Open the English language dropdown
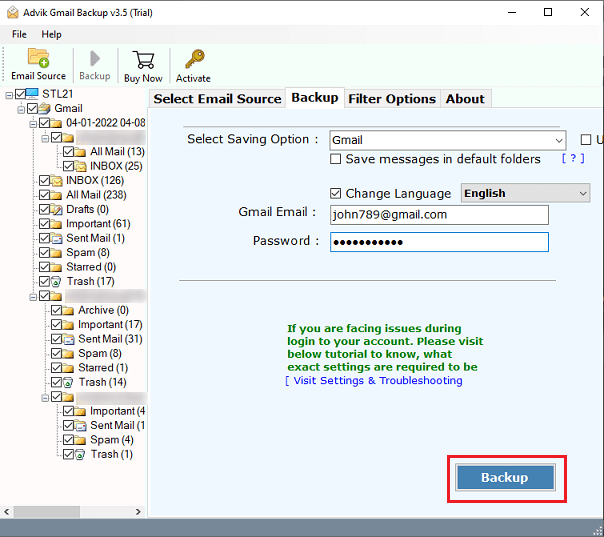604x537 pixels. [x=525, y=193]
